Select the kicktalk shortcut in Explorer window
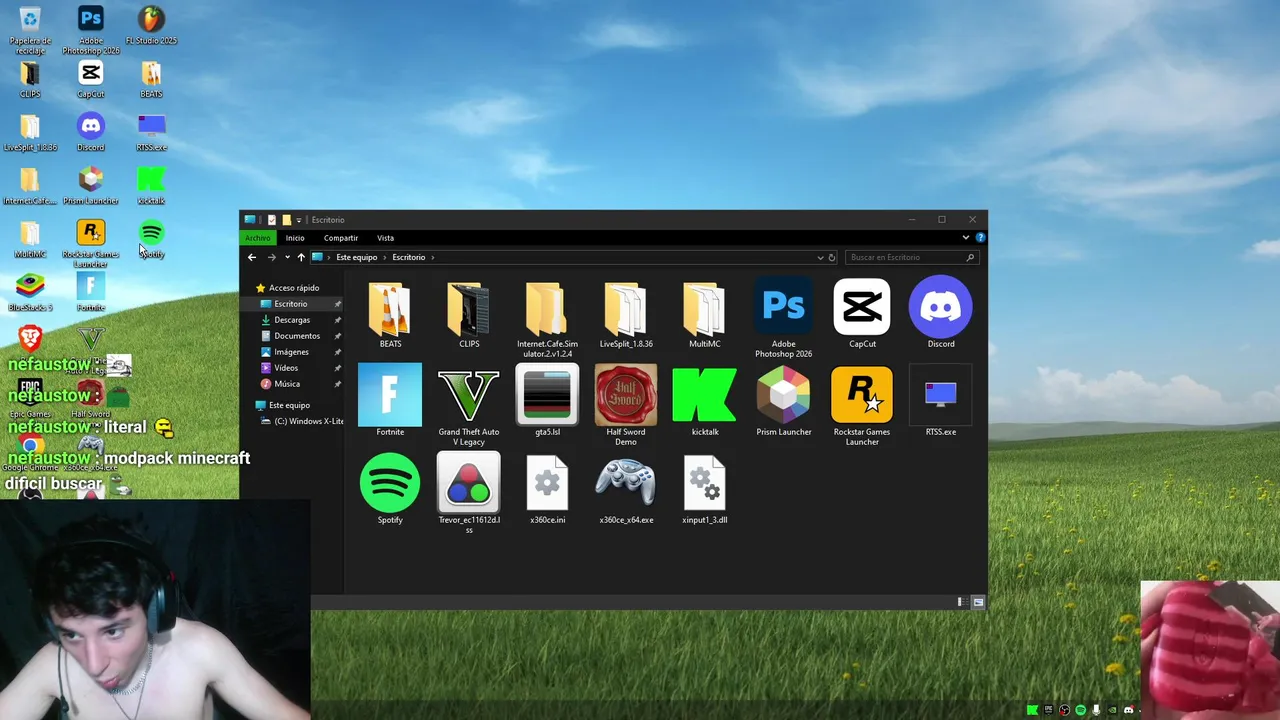The image size is (1280, 720). pyautogui.click(x=704, y=401)
